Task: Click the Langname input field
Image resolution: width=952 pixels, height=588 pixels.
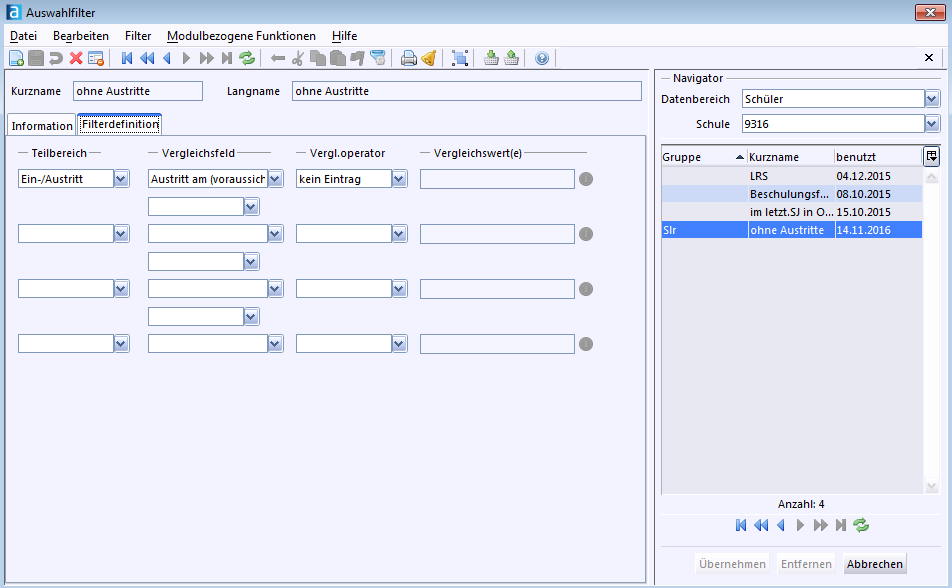Action: pyautogui.click(x=466, y=91)
